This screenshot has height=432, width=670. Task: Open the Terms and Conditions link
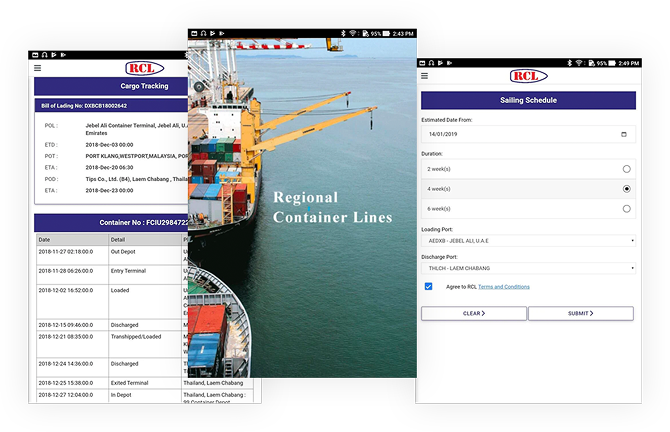coord(504,287)
